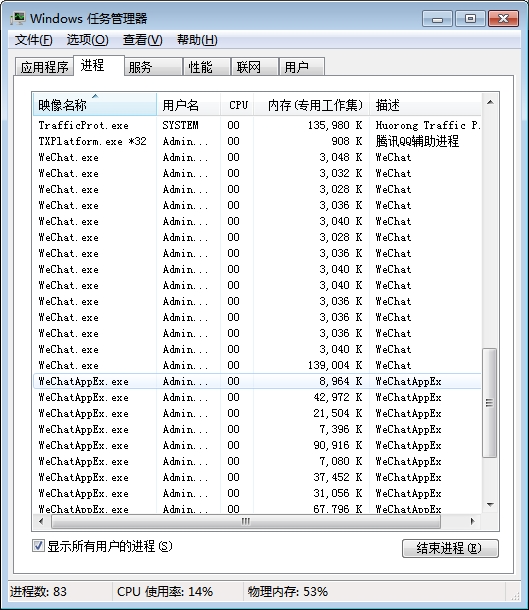Click CPU 使用率: 14% status entry
529x610 pixels.
pyautogui.click(x=165, y=592)
